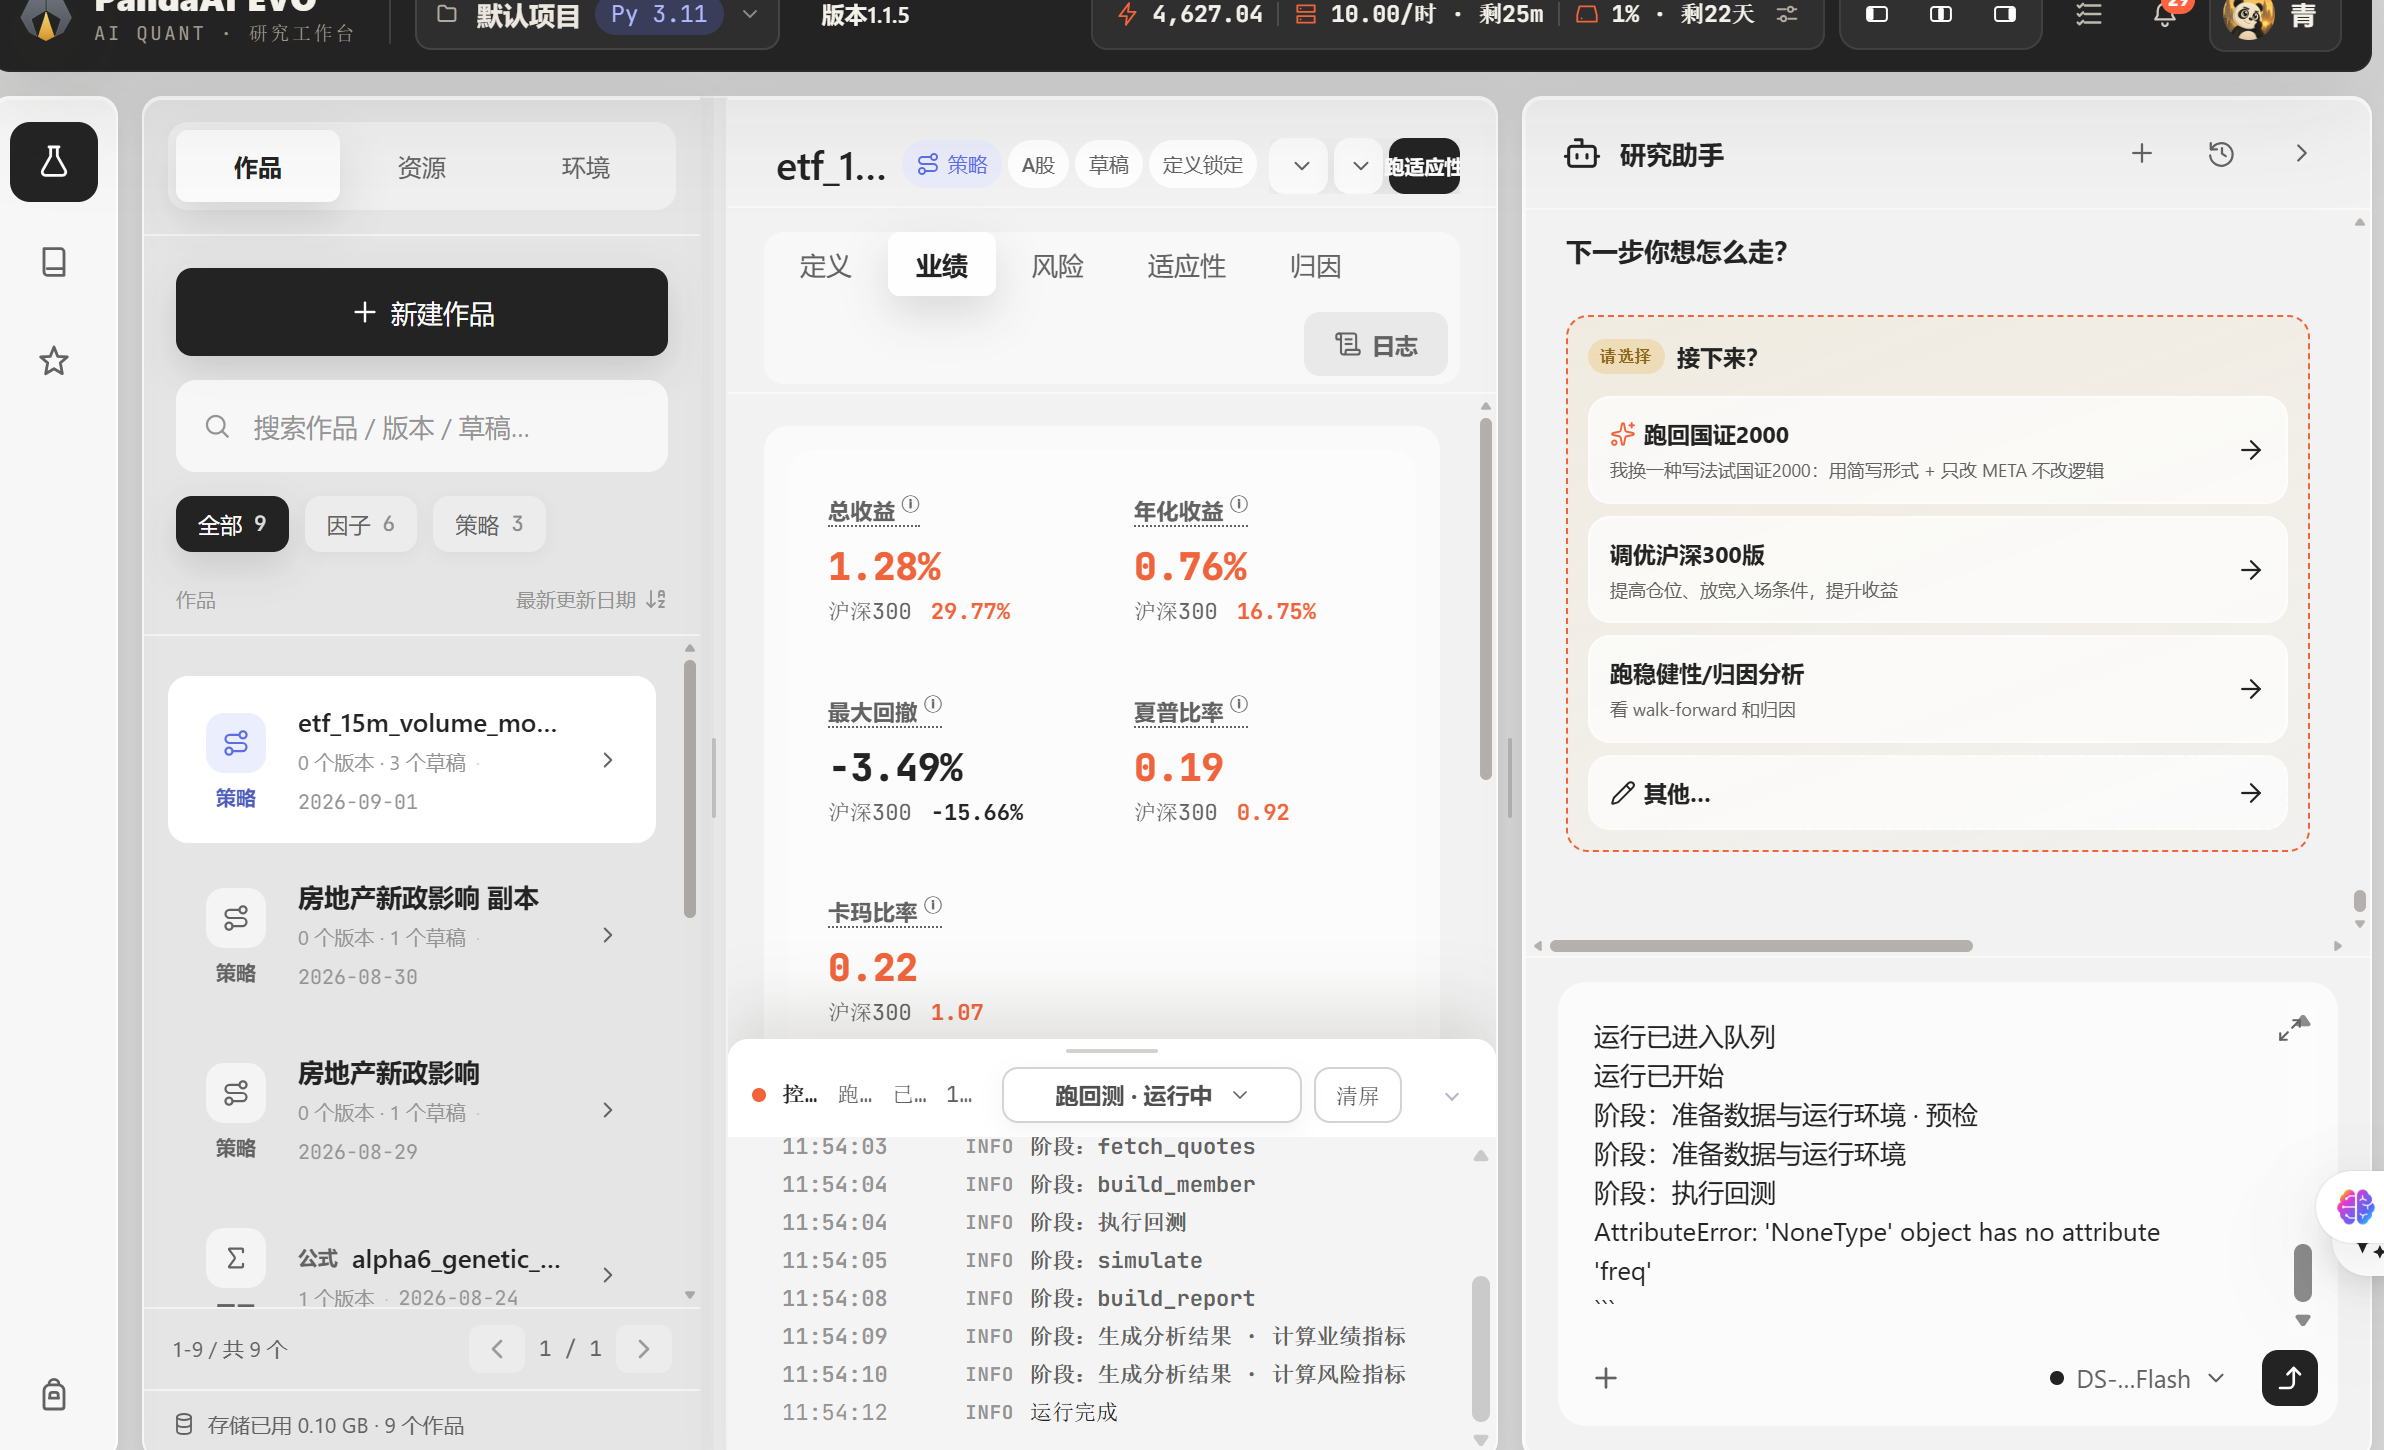The height and width of the screenshot is (1450, 2384).
Task: Filter works by 因子 6
Action: [x=360, y=524]
